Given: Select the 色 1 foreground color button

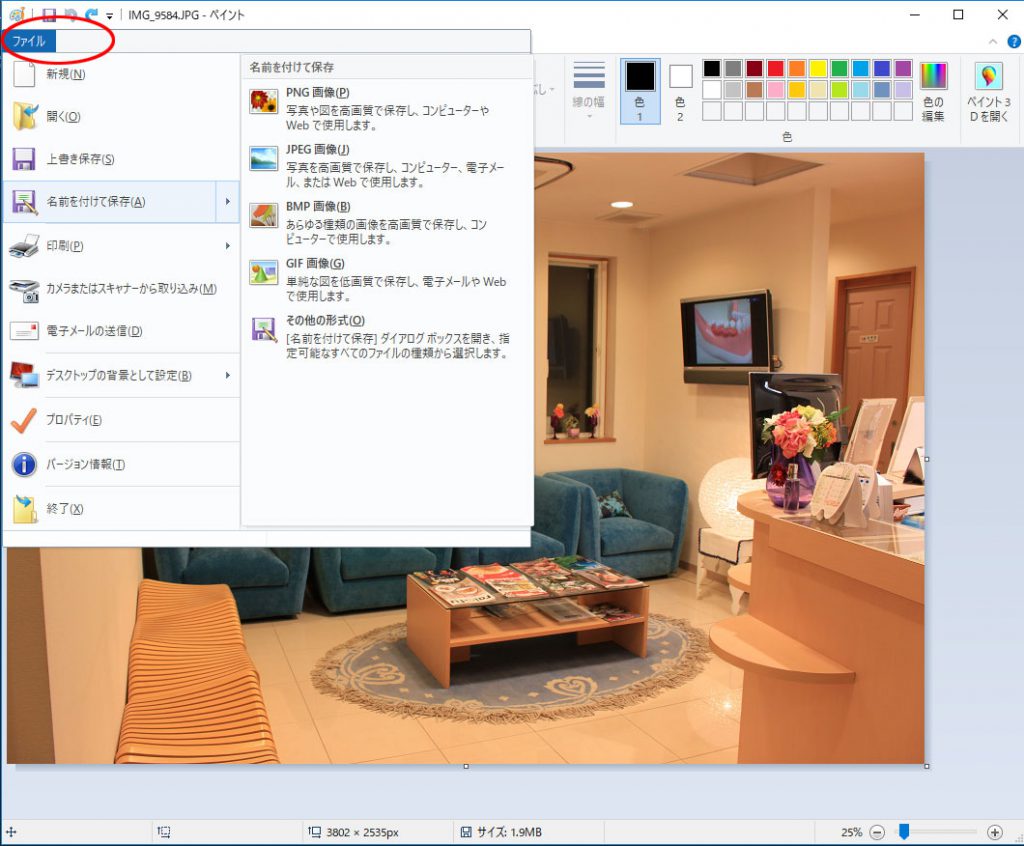Looking at the screenshot, I should click(639, 91).
